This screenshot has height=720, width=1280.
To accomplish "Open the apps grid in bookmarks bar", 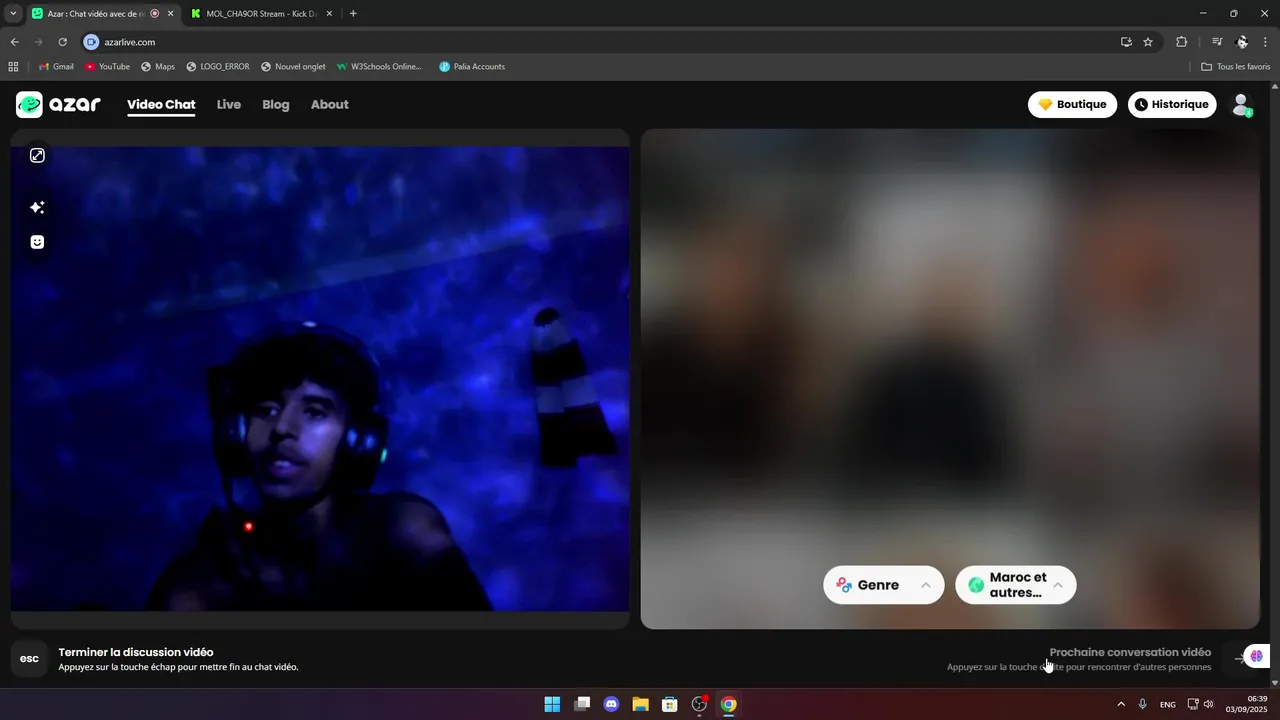I will pos(13,67).
